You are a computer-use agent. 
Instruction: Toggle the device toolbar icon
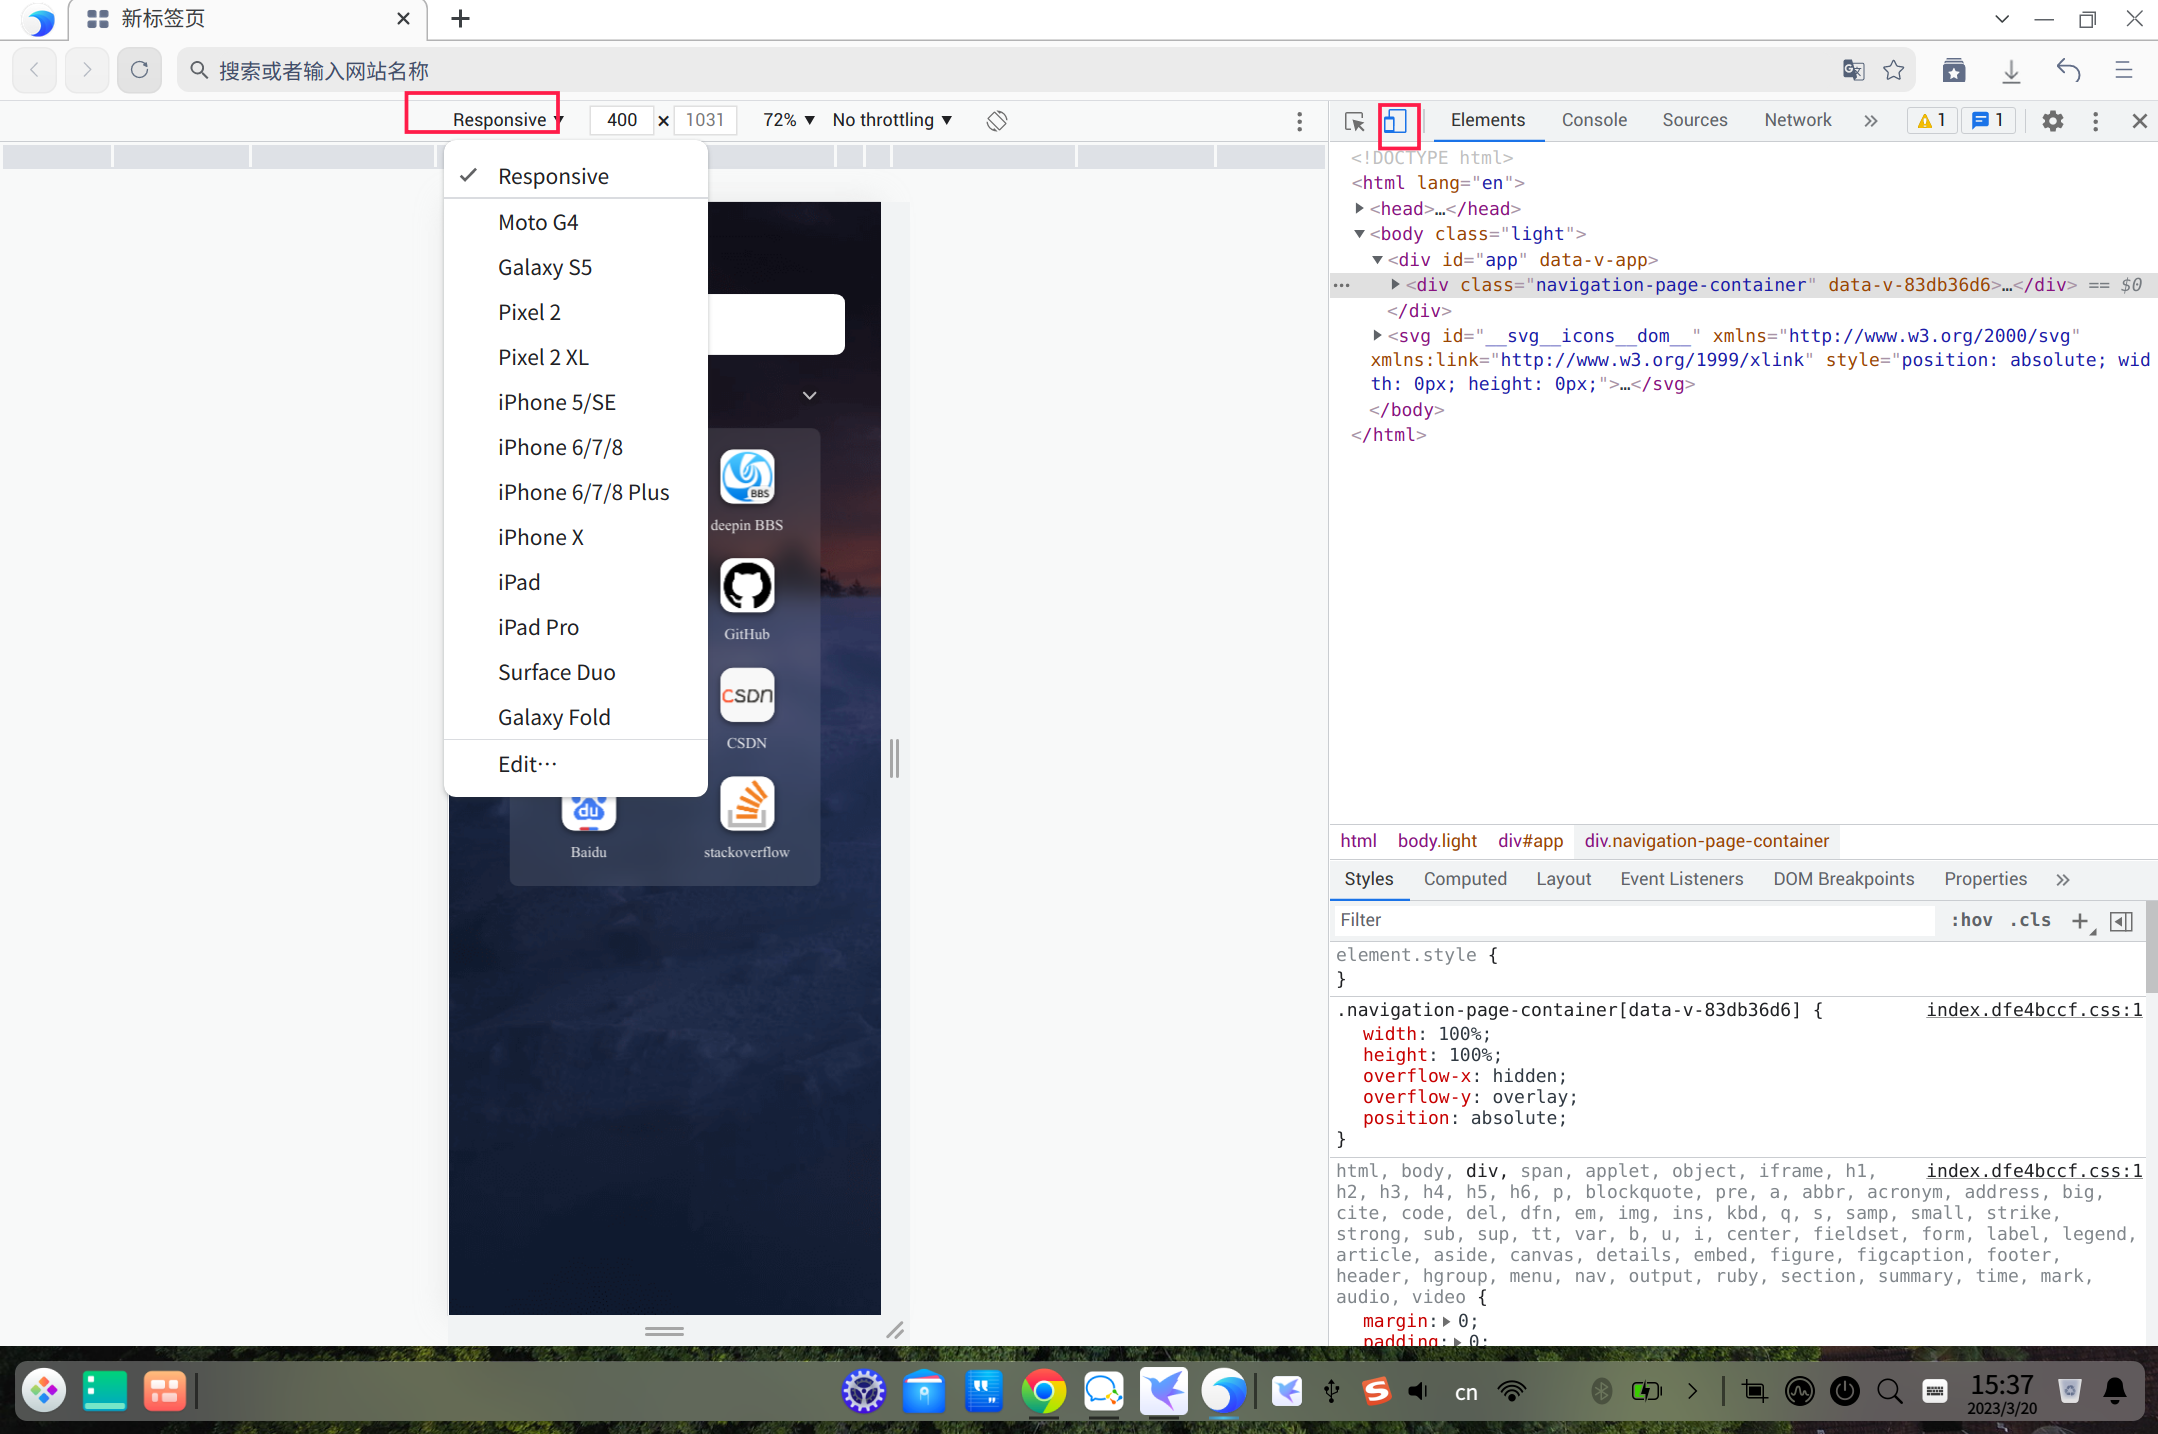tap(1395, 121)
